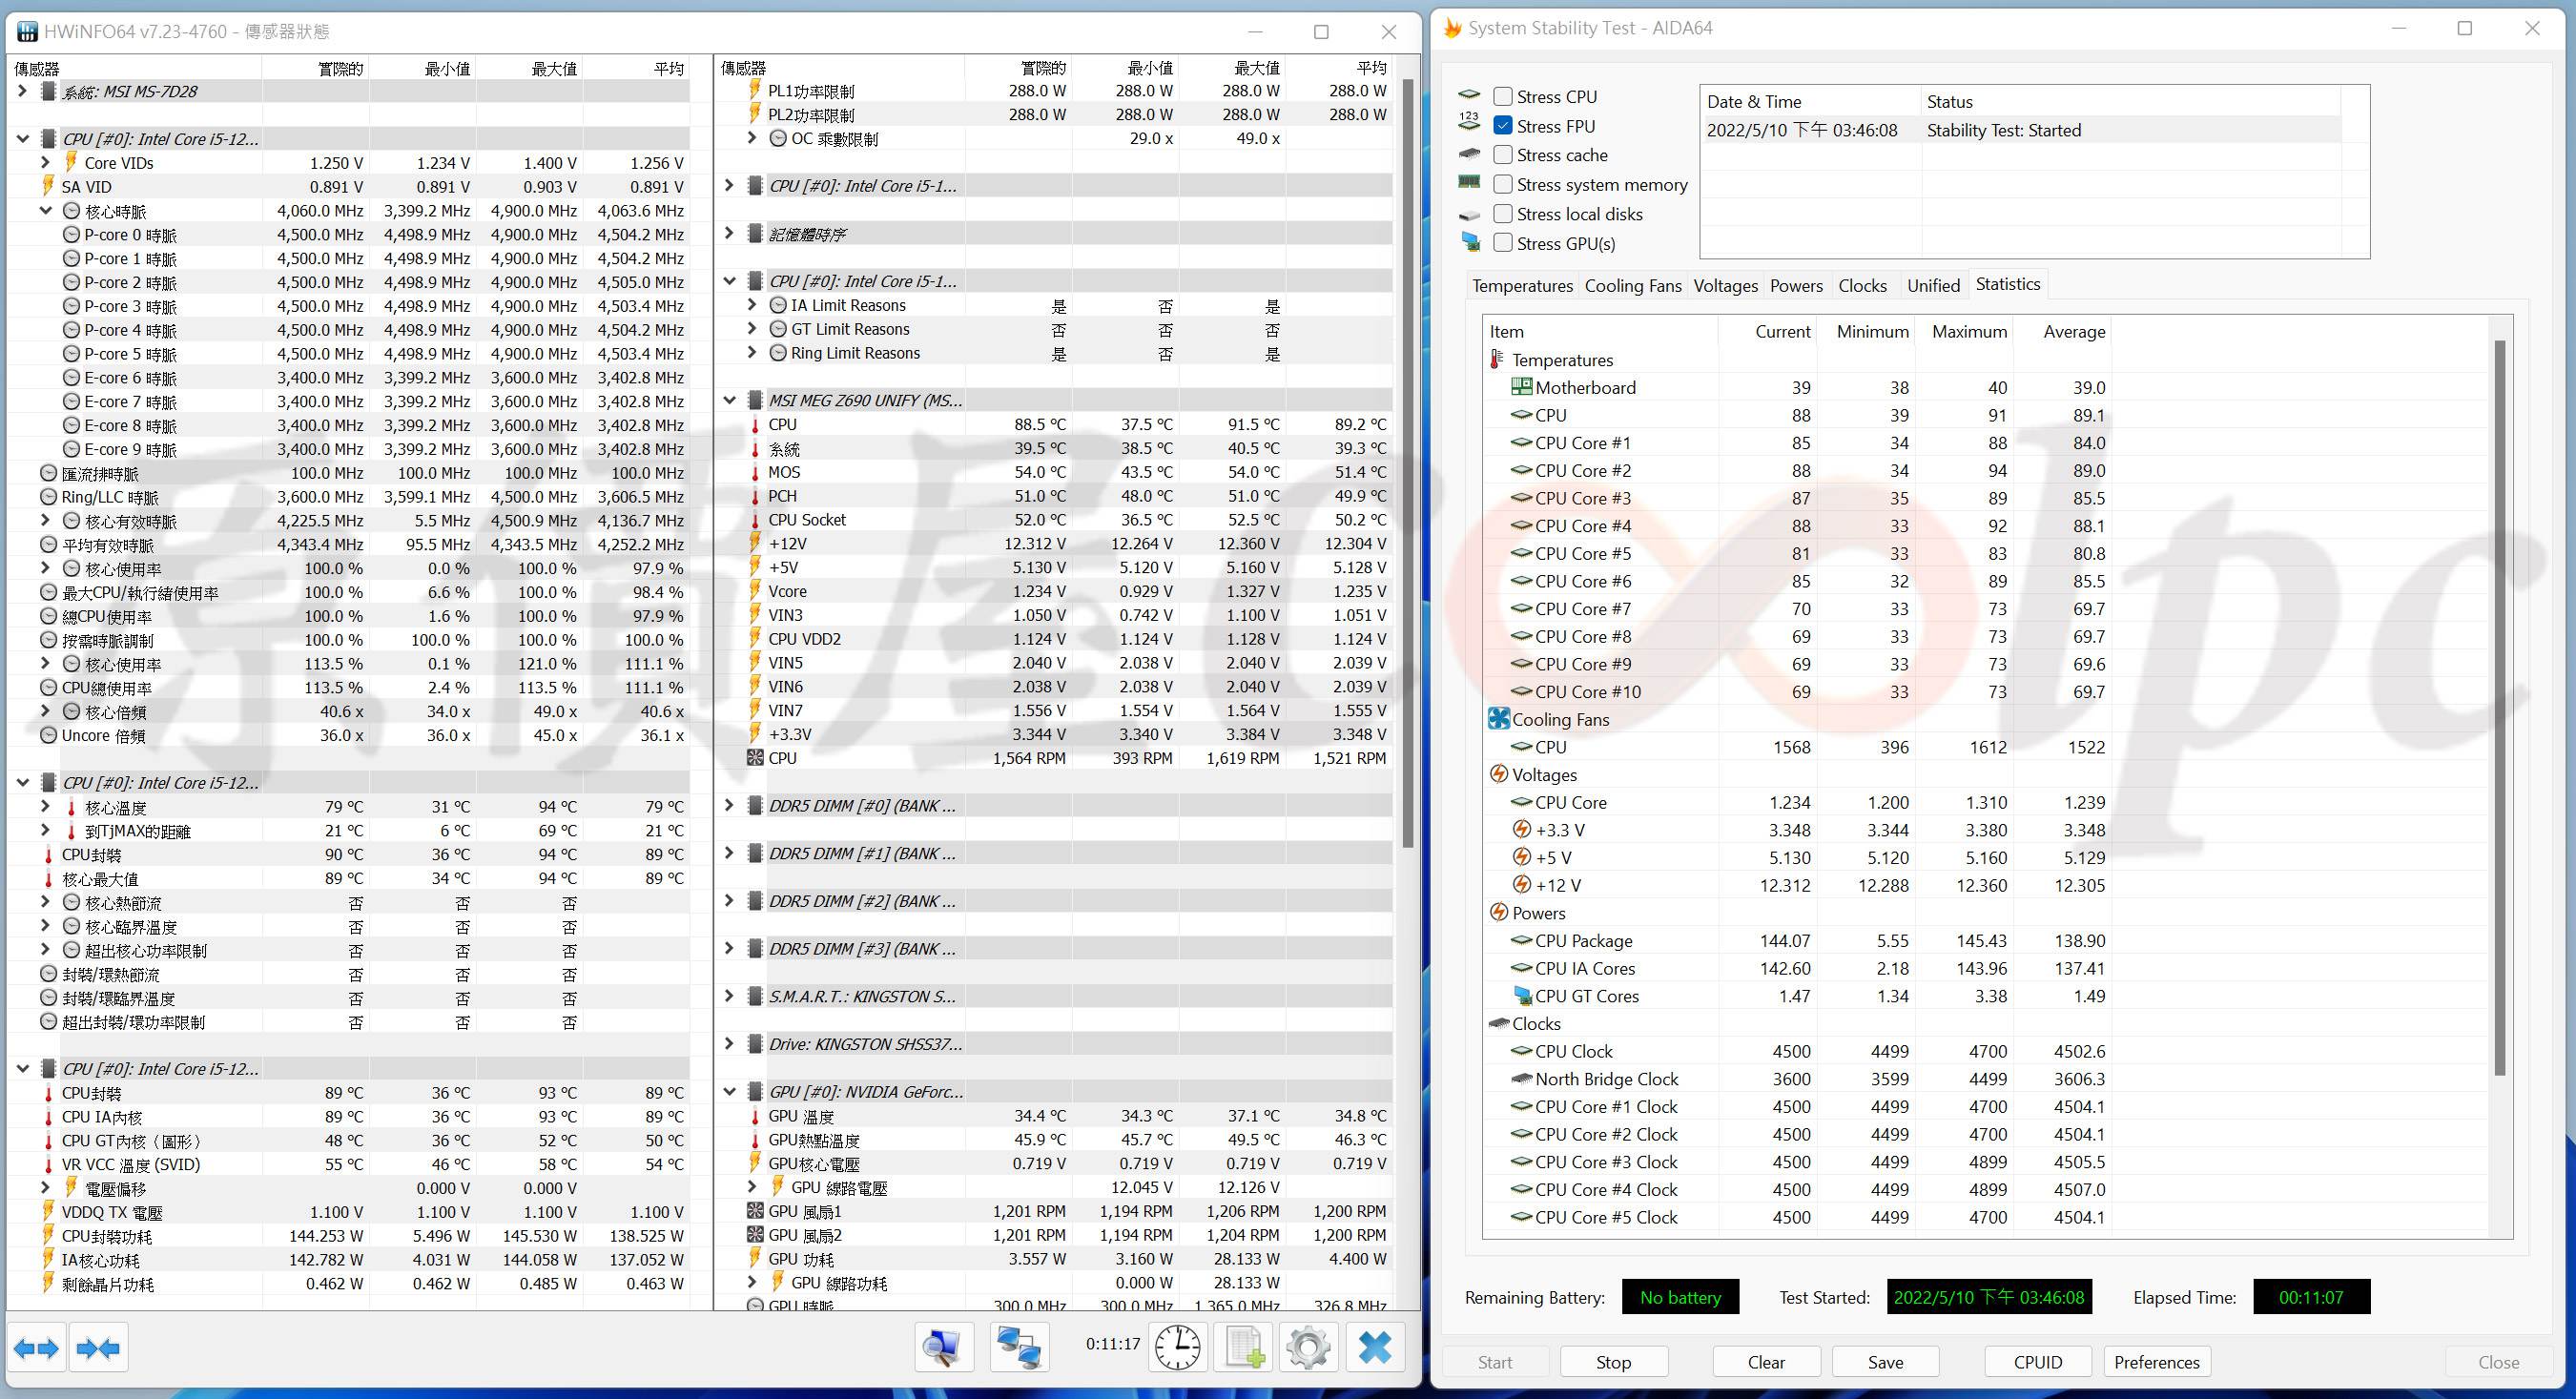Viewport: 2576px width, 1399px height.
Task: Expand the OC 乘數限制 row
Action: [752, 138]
